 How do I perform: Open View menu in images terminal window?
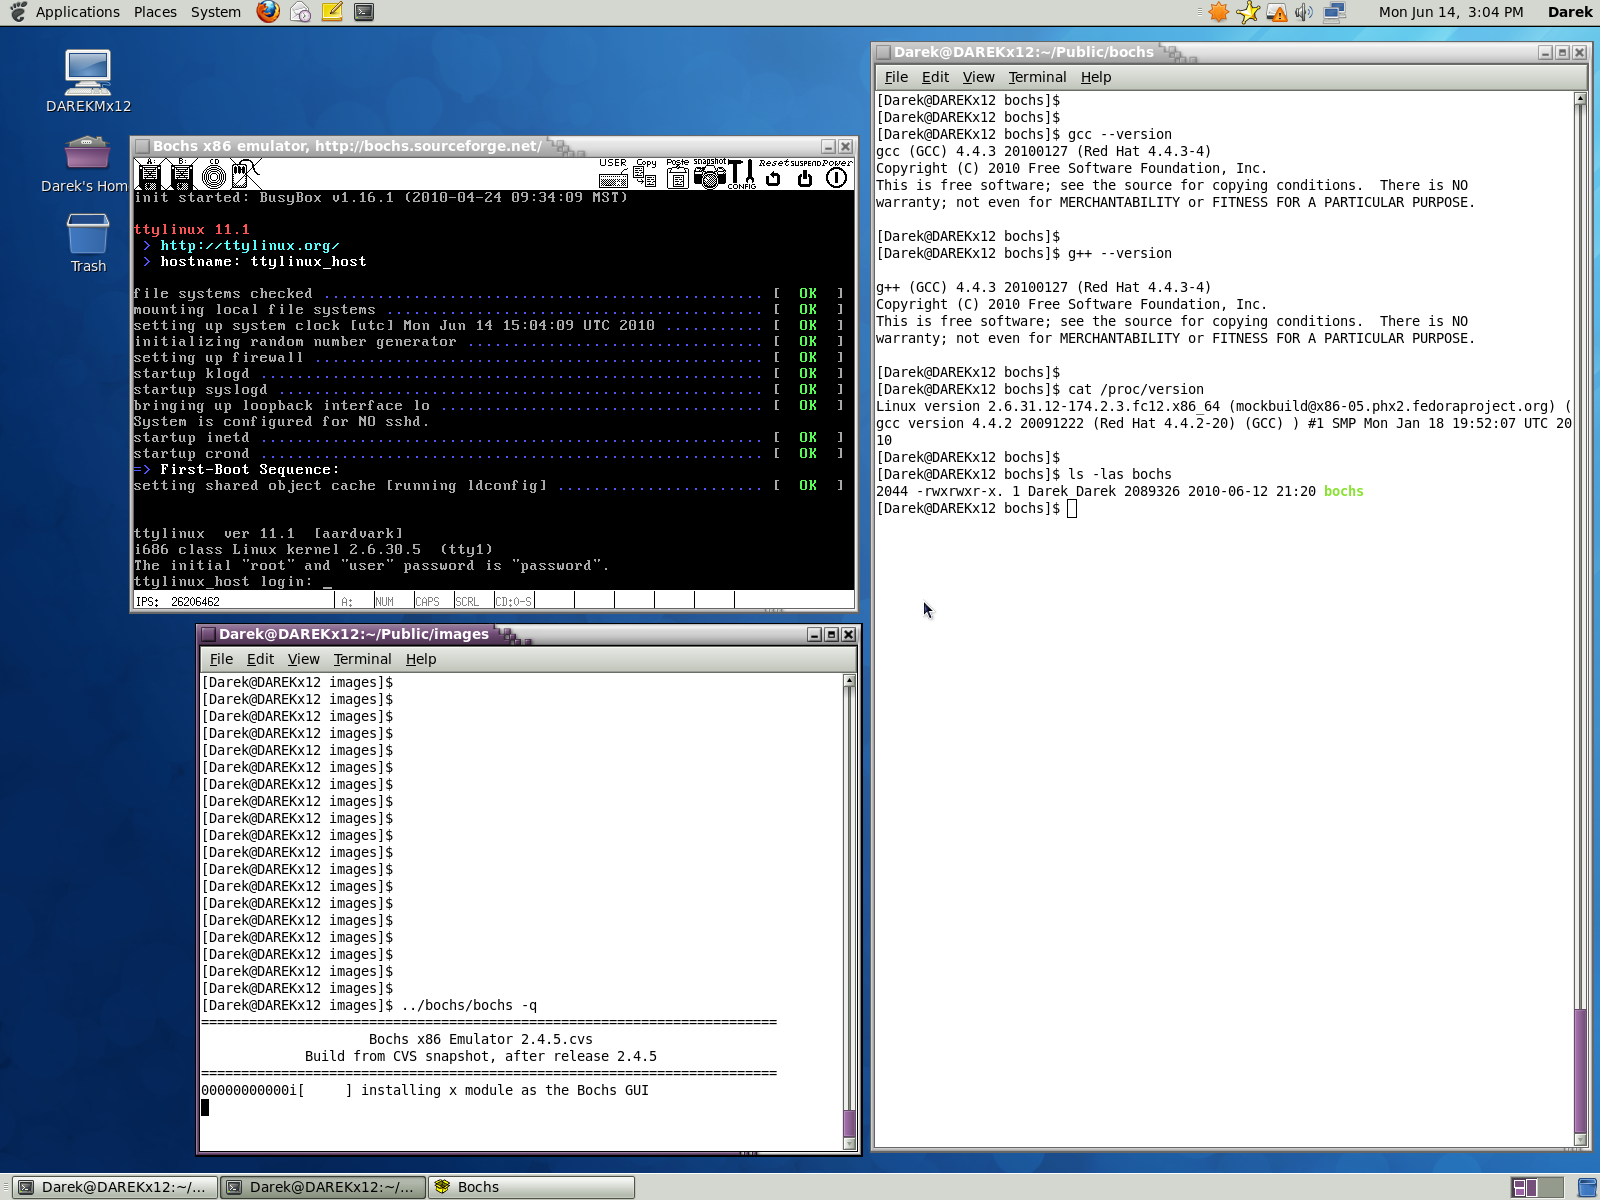(x=303, y=659)
